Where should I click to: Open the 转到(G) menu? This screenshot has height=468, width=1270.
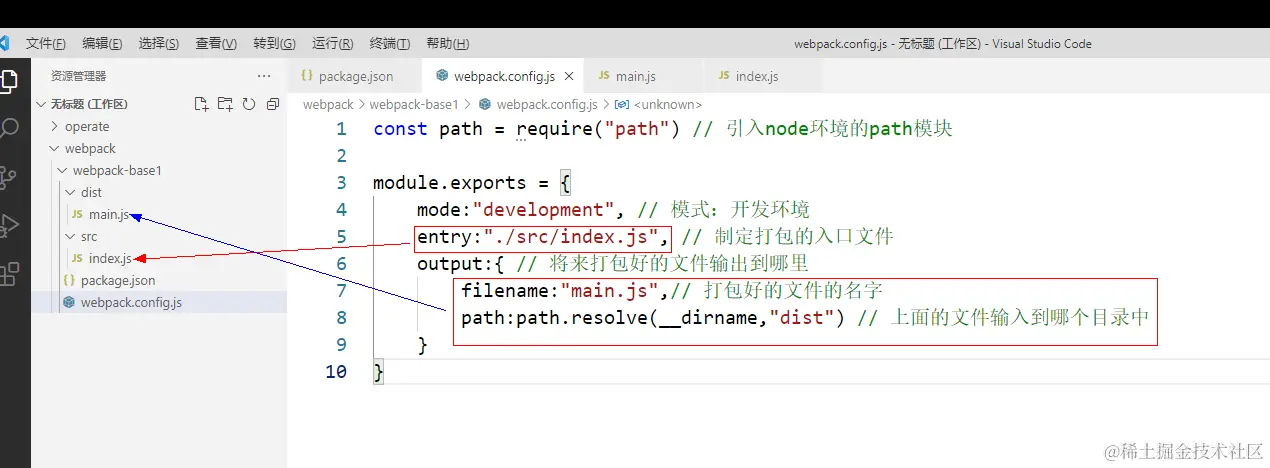coord(274,43)
